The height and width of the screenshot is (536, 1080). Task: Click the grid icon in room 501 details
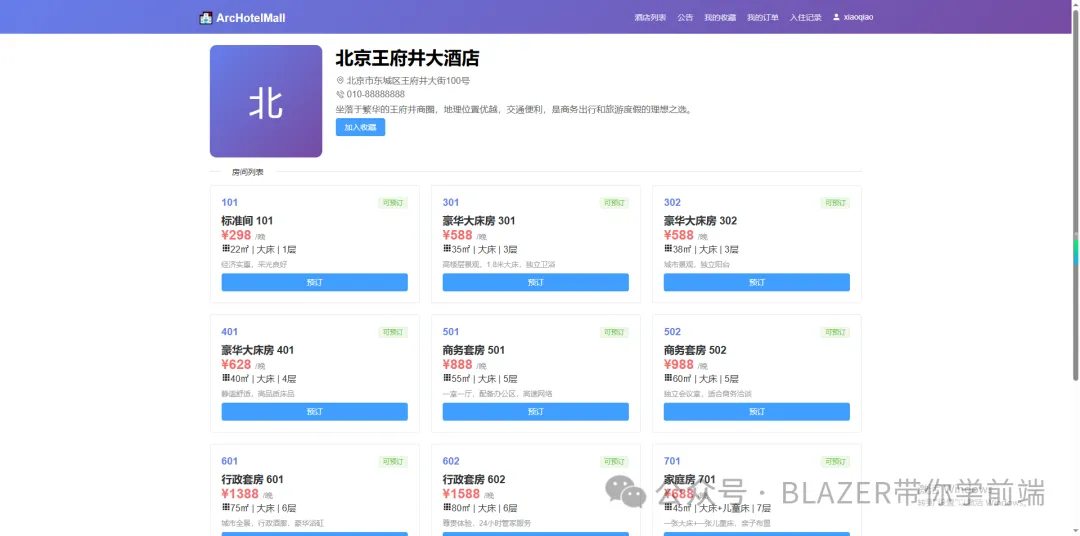point(446,378)
